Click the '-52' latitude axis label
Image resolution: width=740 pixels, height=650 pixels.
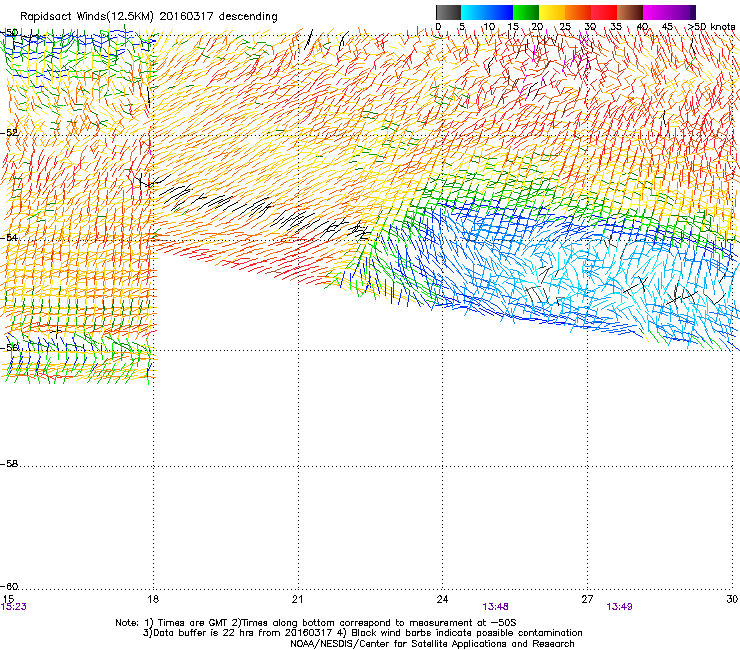point(9,133)
